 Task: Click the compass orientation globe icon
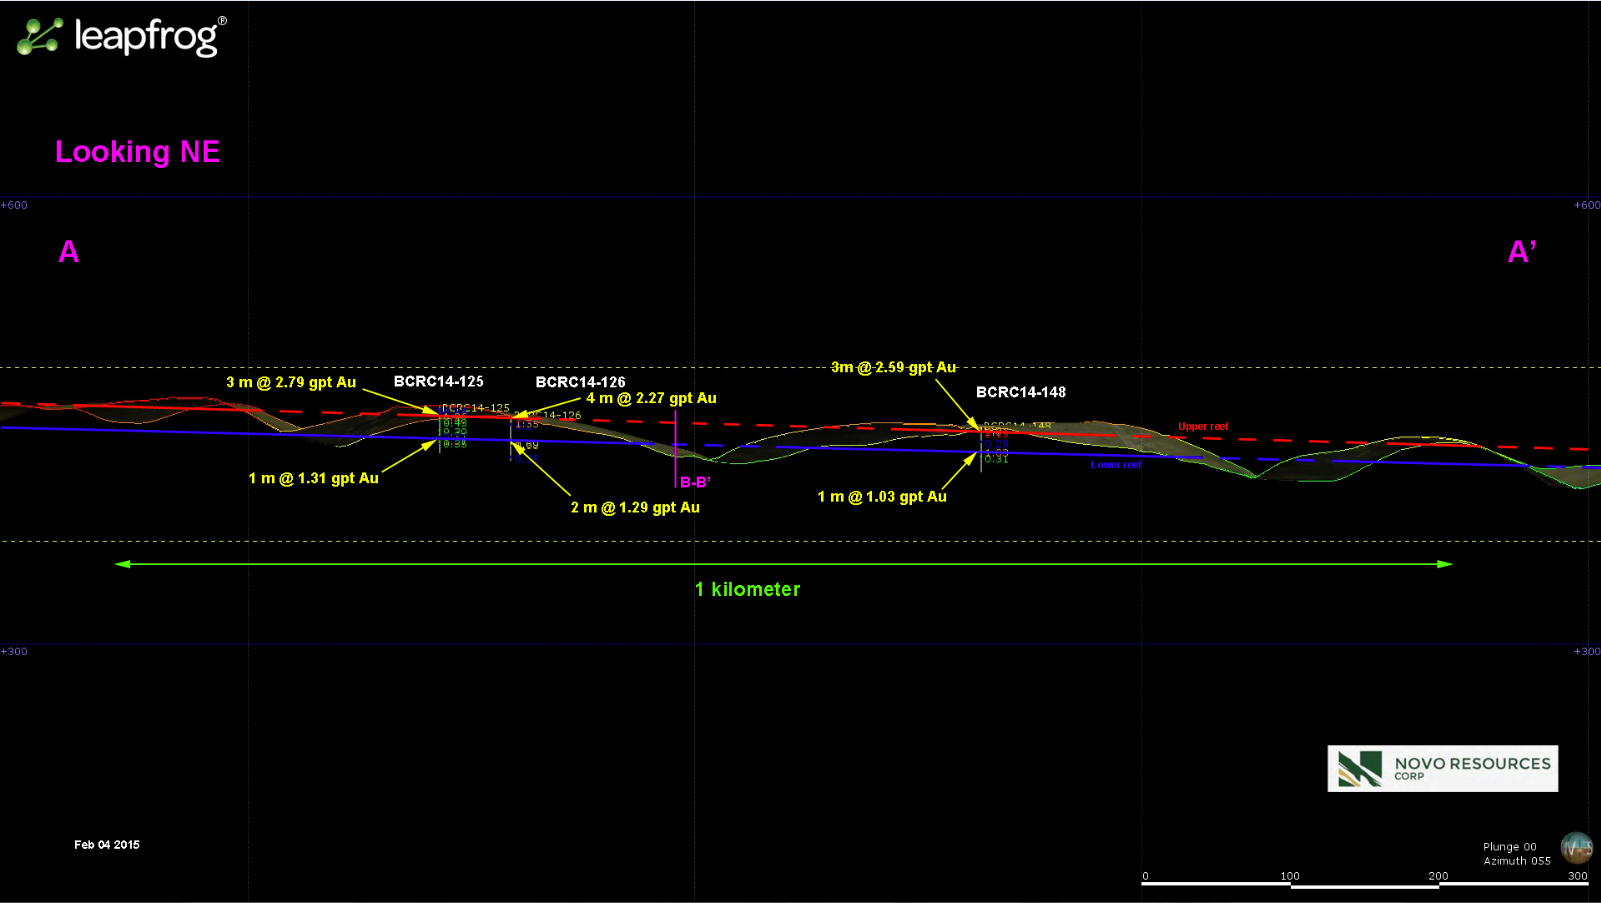tap(1577, 848)
